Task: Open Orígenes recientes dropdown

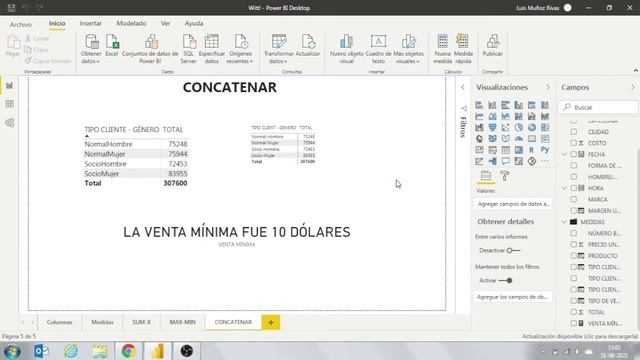Action: pos(240,49)
